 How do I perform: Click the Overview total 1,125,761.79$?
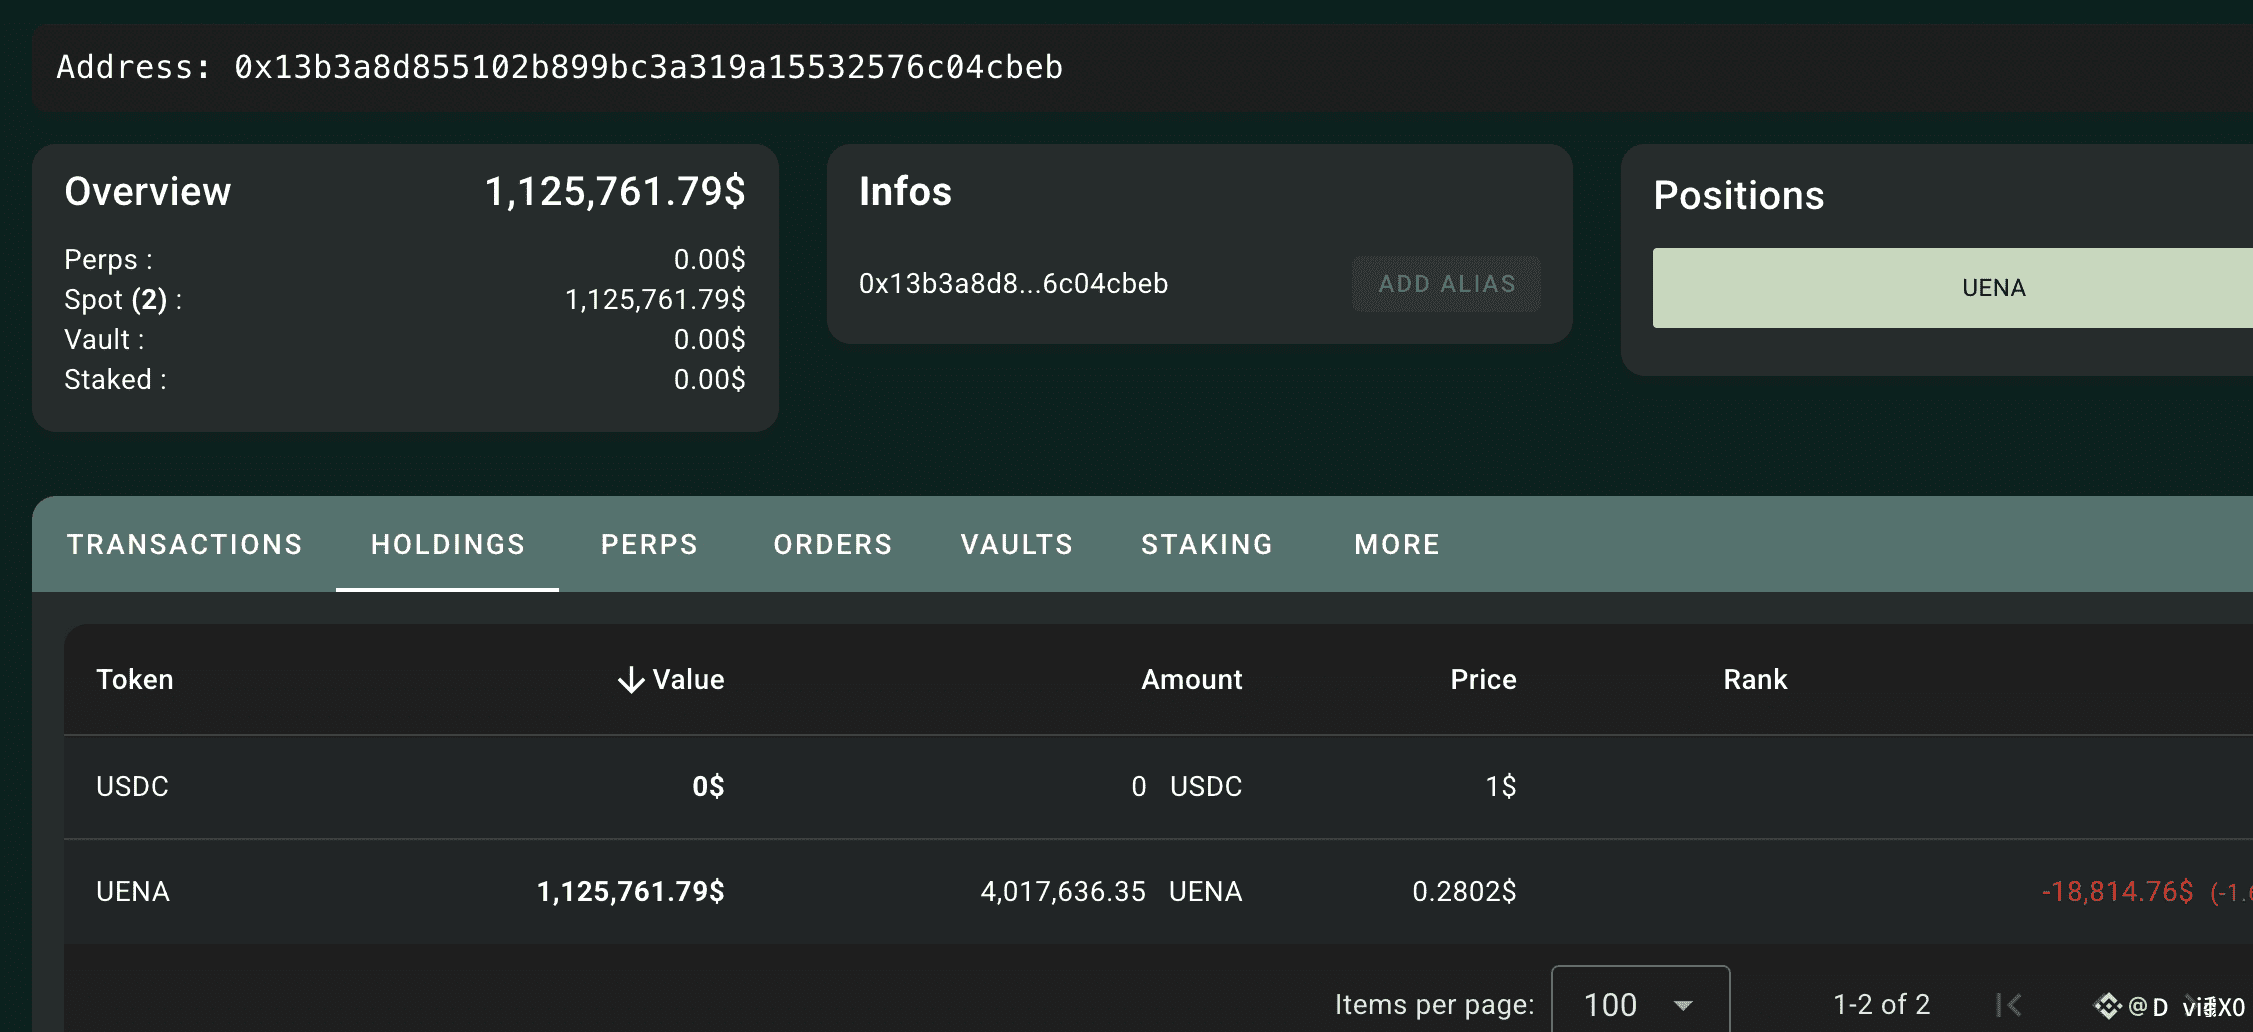pyautogui.click(x=615, y=192)
